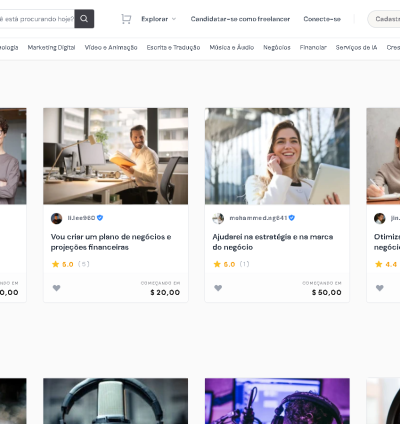Open purple studio recording thumbnail

(277, 401)
